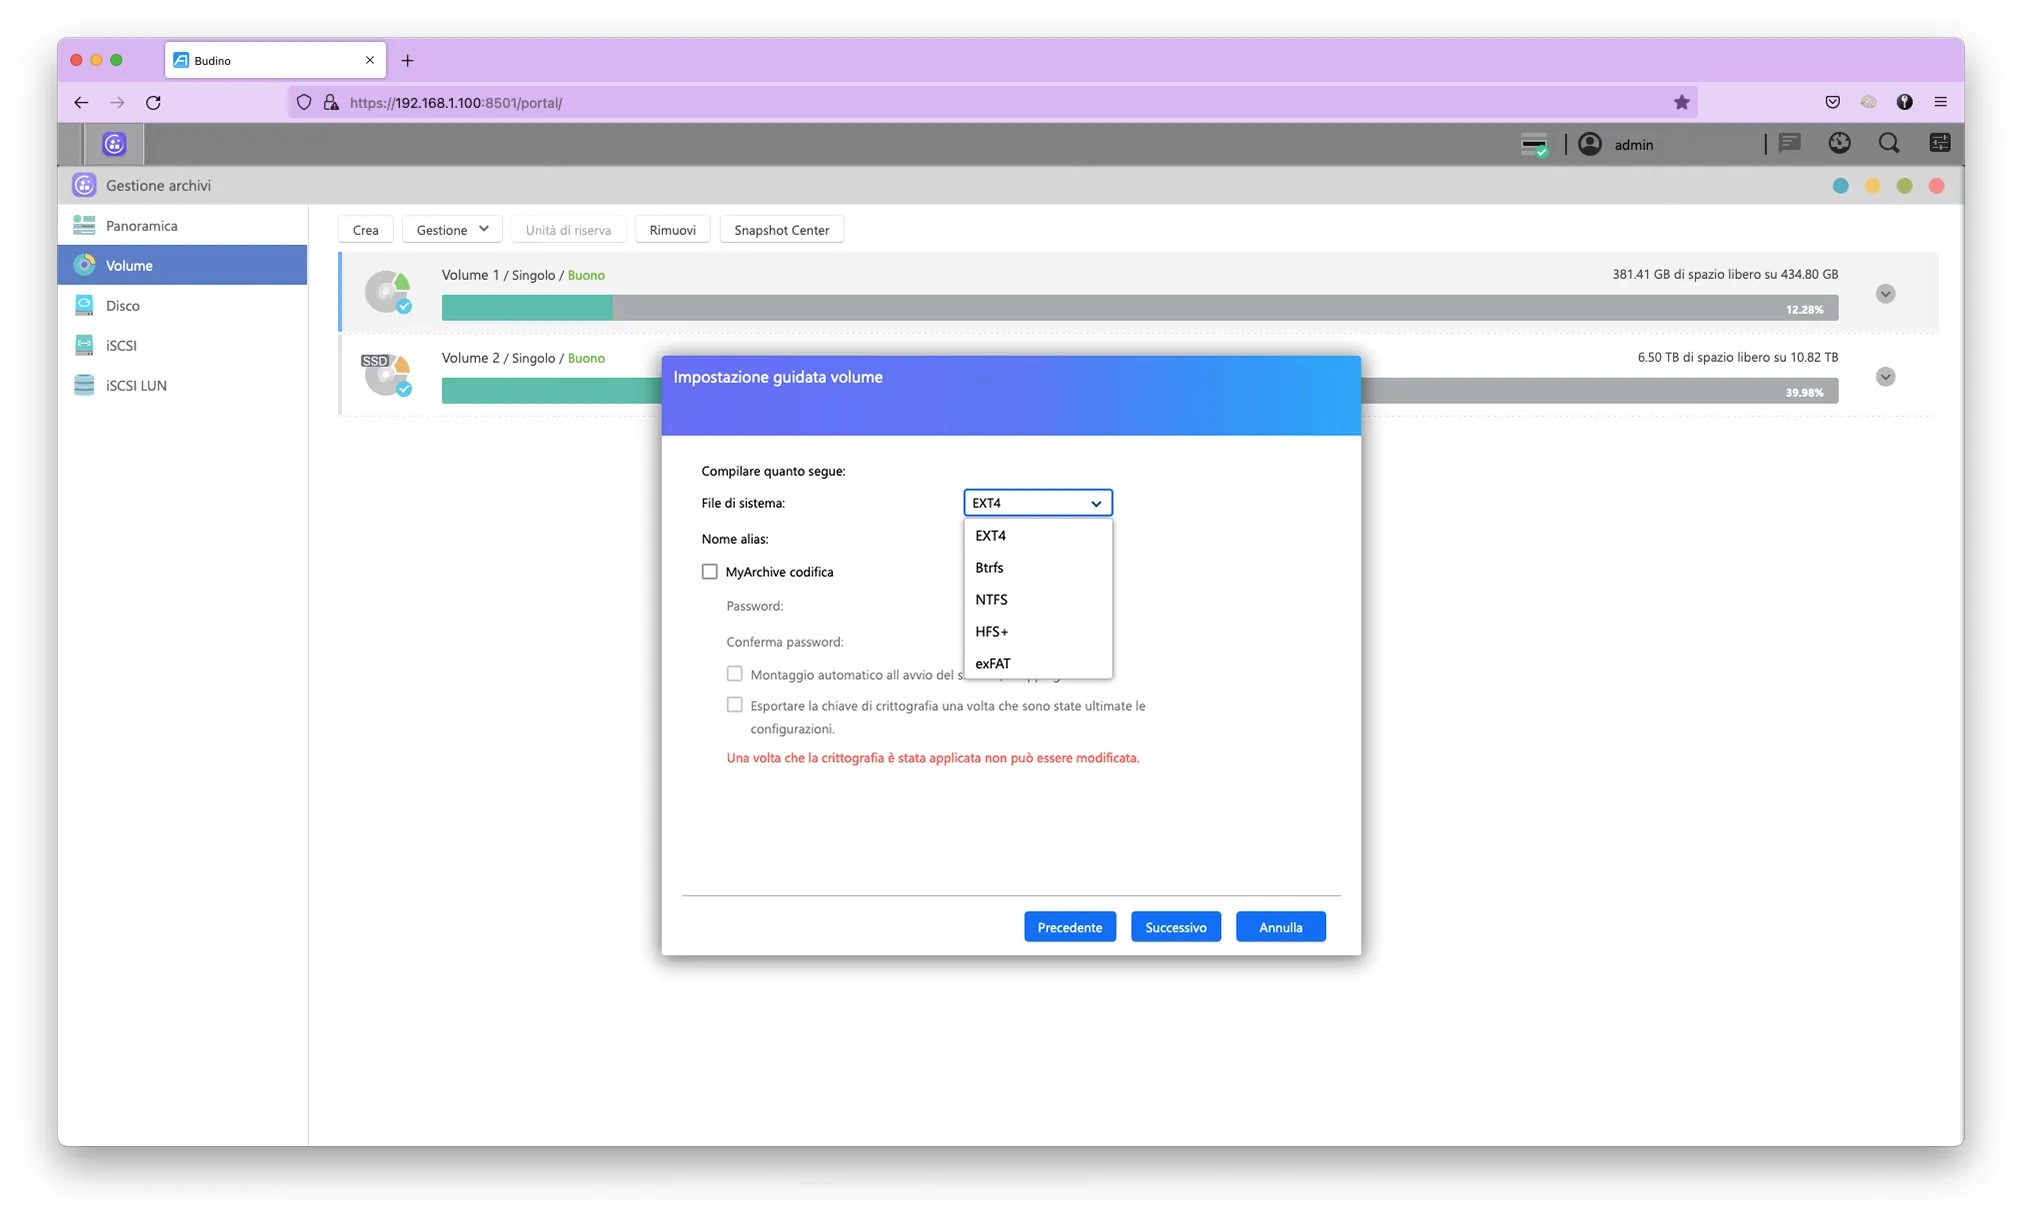Viewport: 2022px width, 1220px height.
Task: Open the Disco section in sidebar
Action: 123,306
